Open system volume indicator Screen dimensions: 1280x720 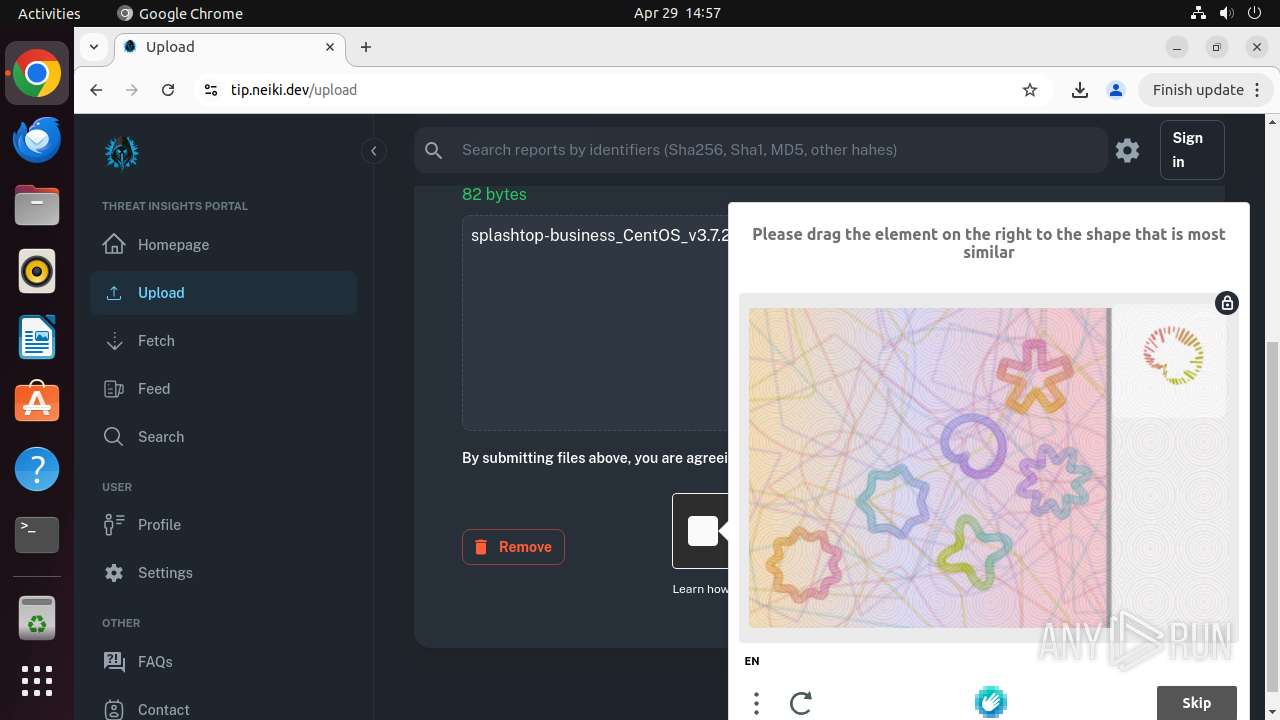point(1227,13)
